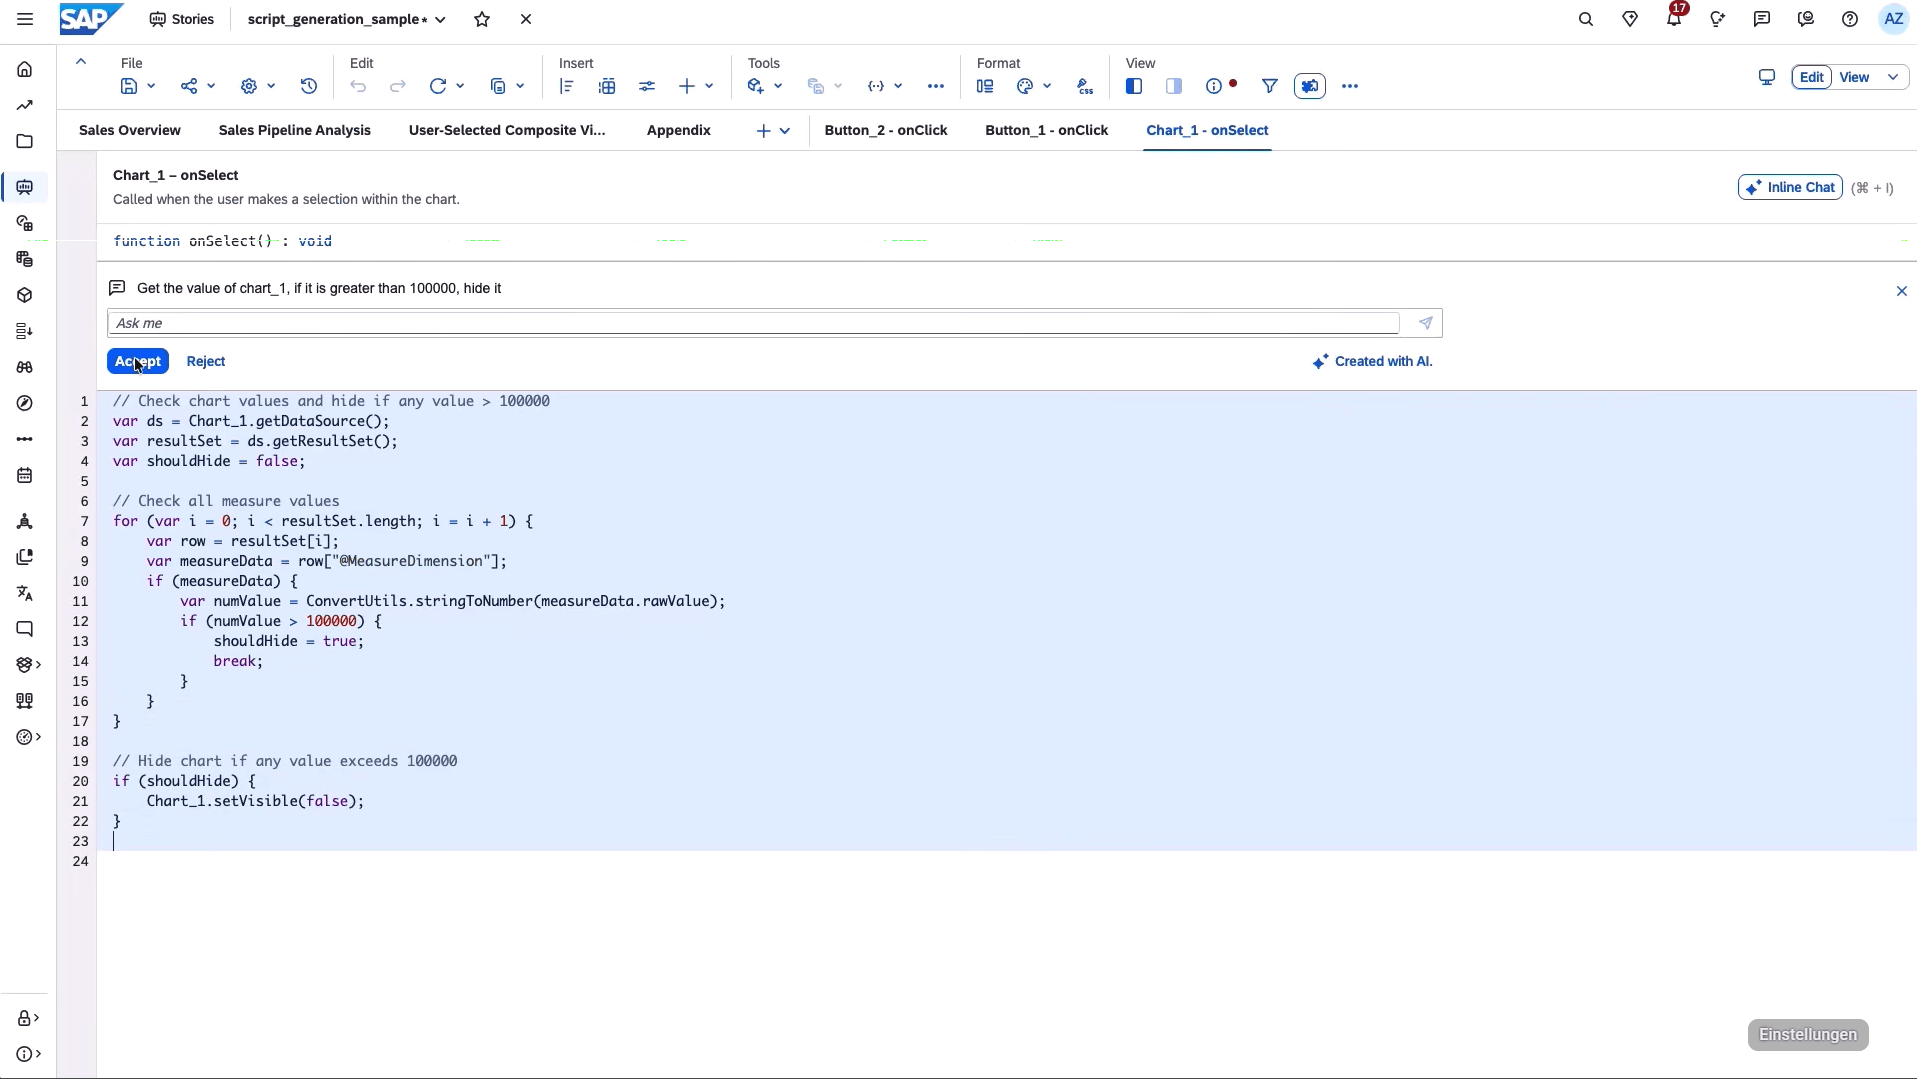Send the Ask me prompt

(1426, 323)
